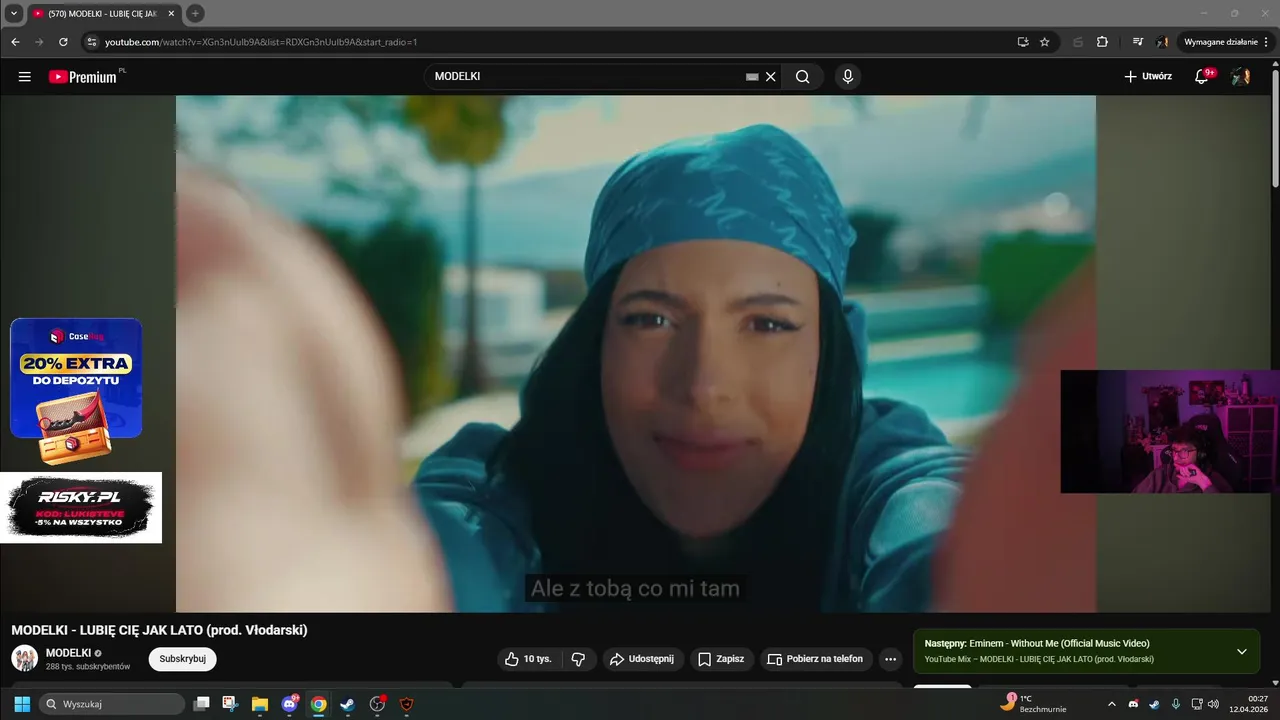
Task: Open Windows Start menu
Action: [22, 704]
